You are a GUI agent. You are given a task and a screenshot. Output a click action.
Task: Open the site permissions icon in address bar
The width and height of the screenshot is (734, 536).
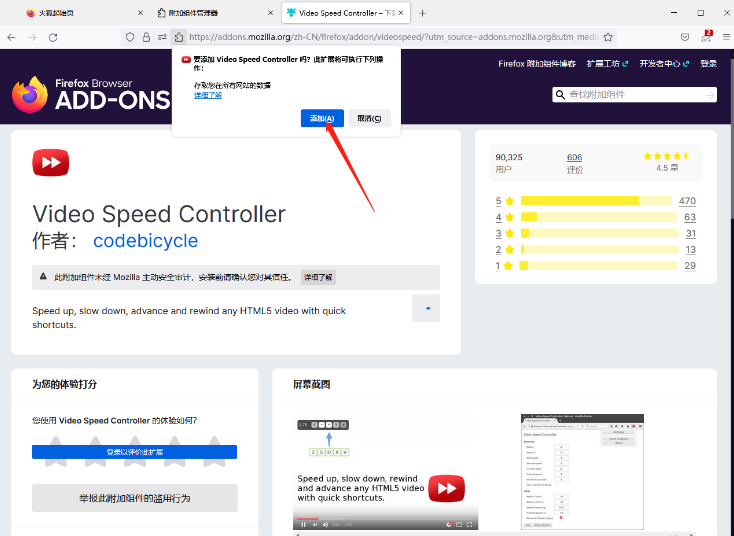point(162,37)
